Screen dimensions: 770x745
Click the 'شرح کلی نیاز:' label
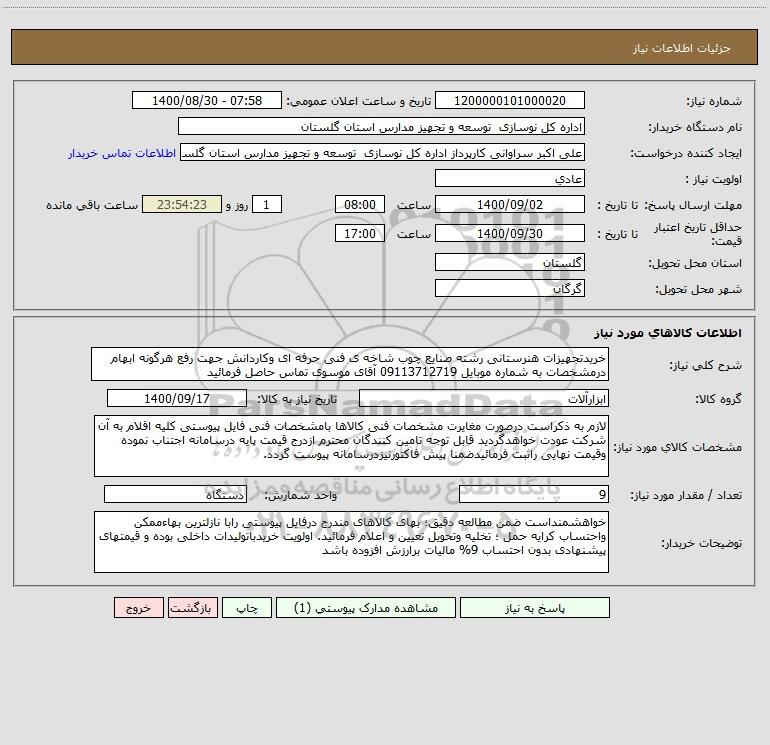tap(706, 365)
